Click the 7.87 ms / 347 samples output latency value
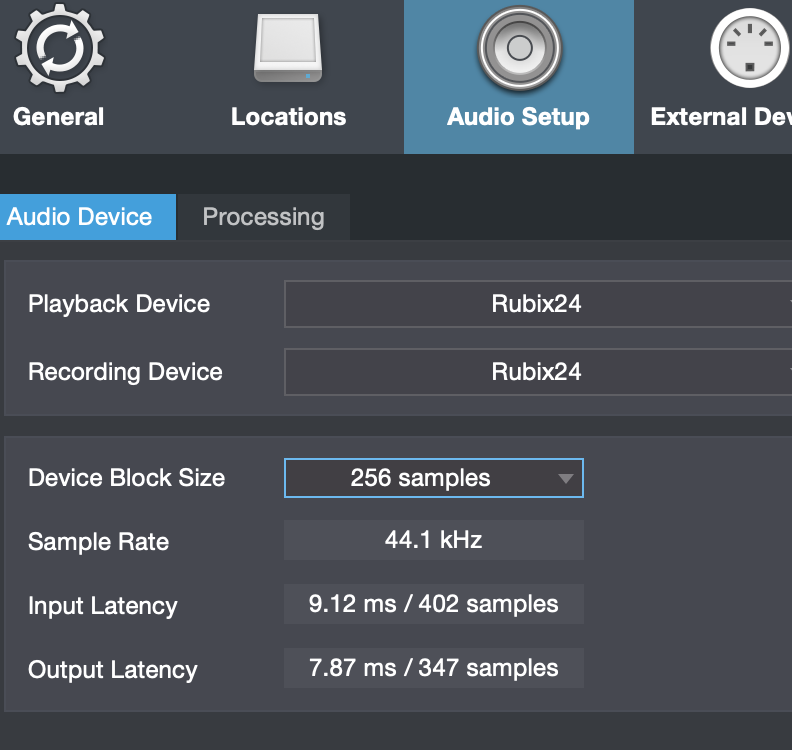Screen dimensions: 792x750 [x=434, y=668]
